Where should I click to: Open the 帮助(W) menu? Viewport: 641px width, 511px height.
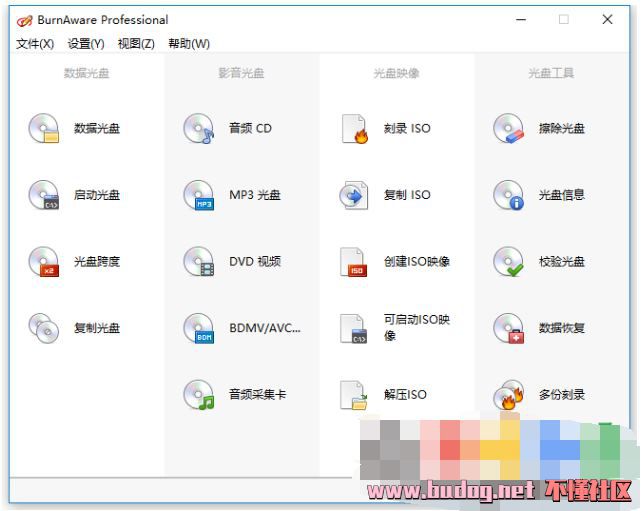point(189,44)
